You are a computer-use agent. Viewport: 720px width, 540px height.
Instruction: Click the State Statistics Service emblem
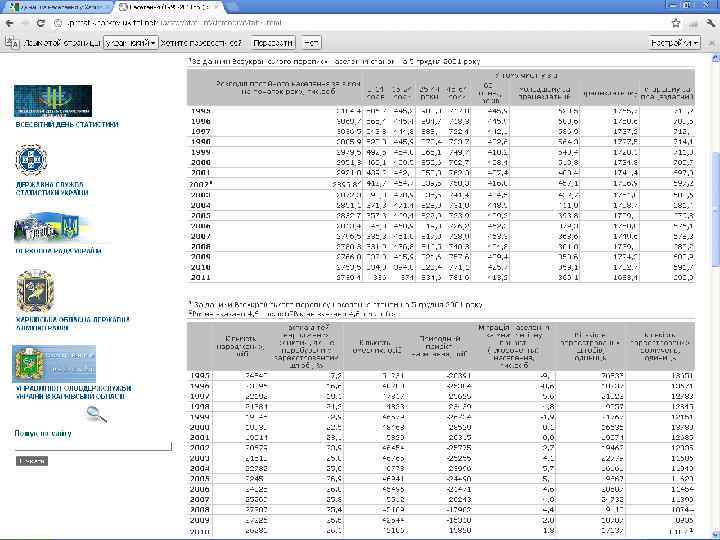point(31,159)
